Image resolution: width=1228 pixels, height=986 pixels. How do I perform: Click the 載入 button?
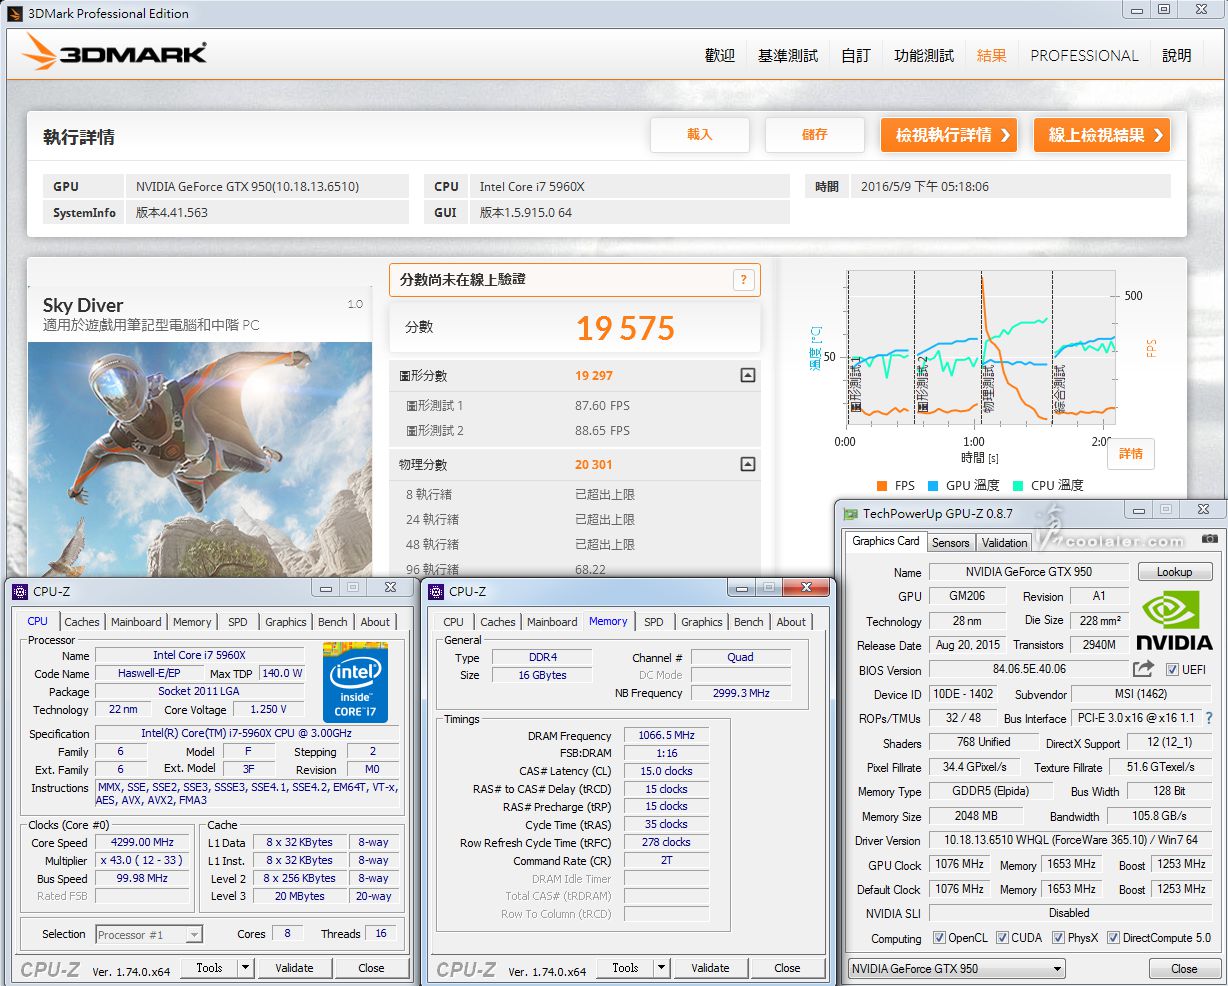click(700, 135)
